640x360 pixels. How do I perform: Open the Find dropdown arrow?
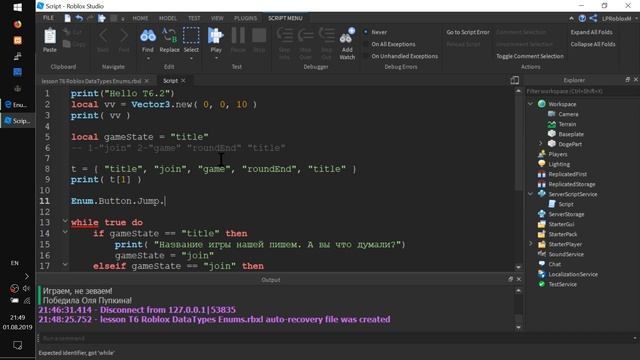[148, 58]
